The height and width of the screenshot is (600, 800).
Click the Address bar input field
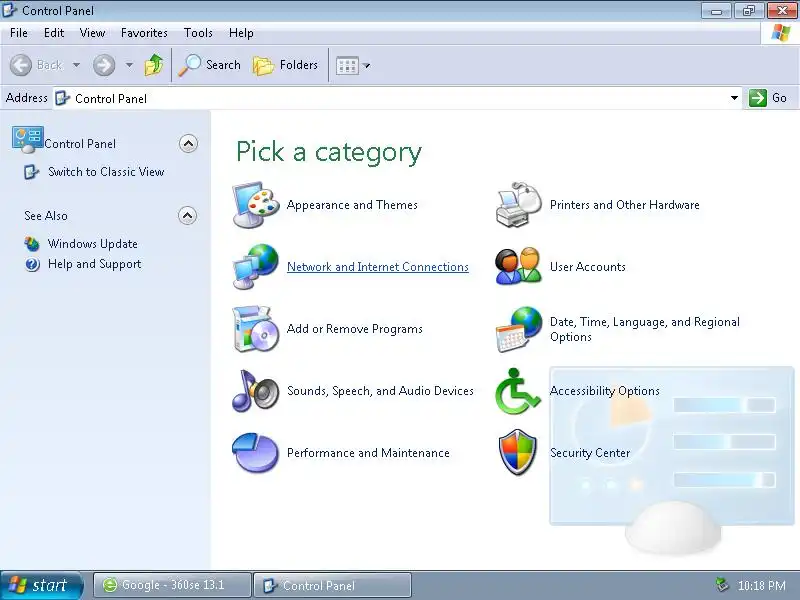397,98
